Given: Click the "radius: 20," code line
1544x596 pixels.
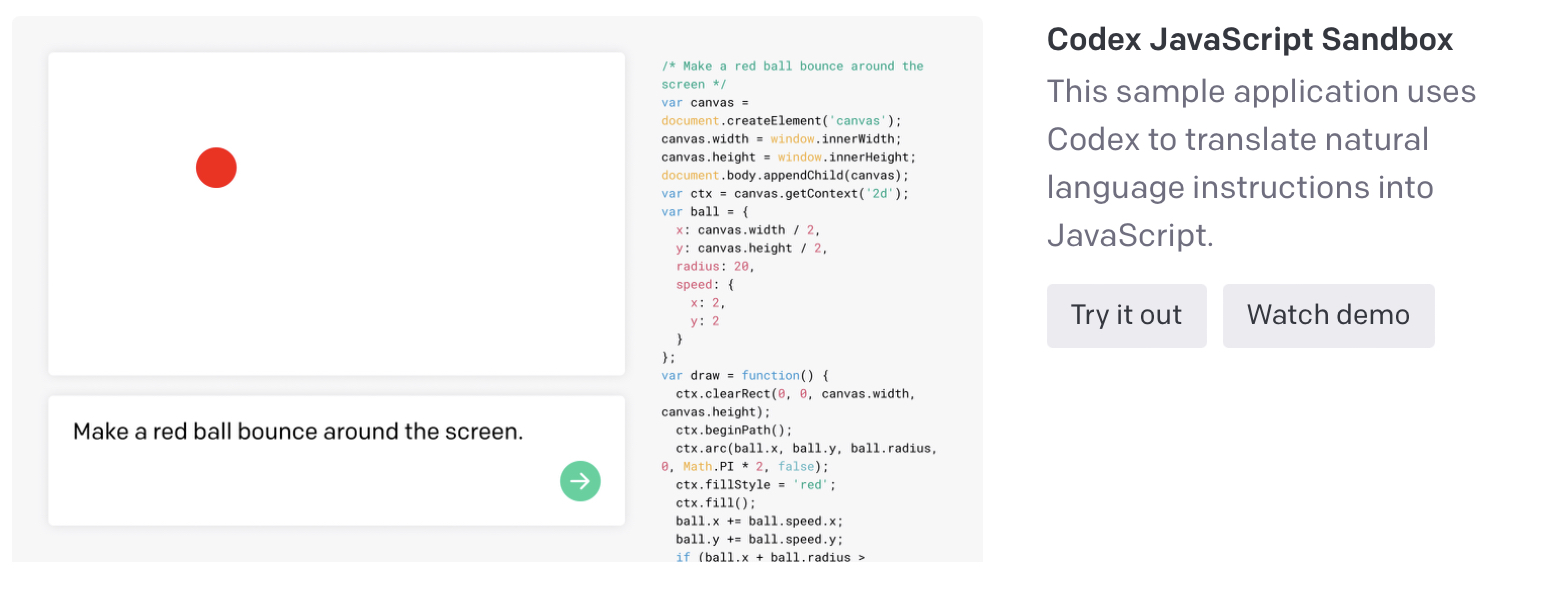Looking at the screenshot, I should [x=716, y=266].
